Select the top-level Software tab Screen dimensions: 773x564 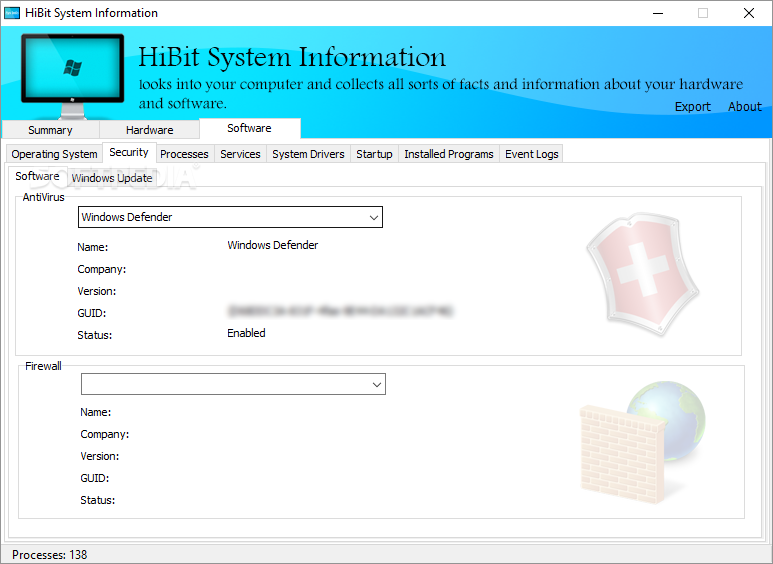249,128
